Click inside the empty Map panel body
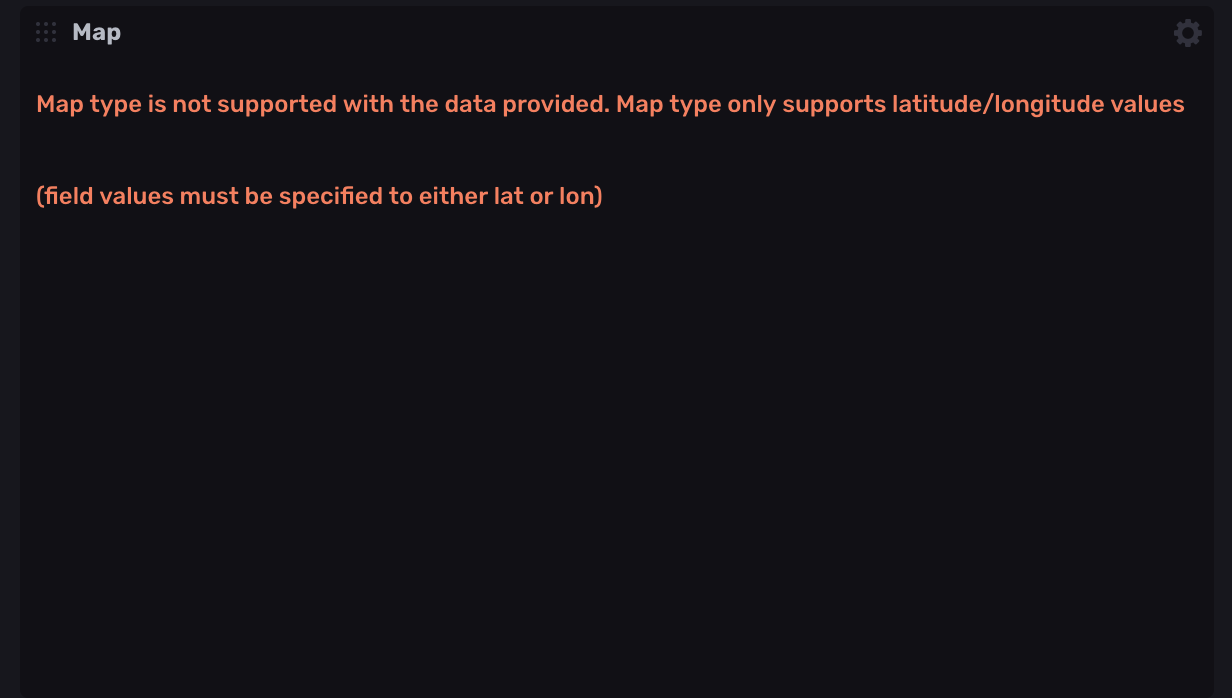The width and height of the screenshot is (1232, 698). (x=616, y=450)
